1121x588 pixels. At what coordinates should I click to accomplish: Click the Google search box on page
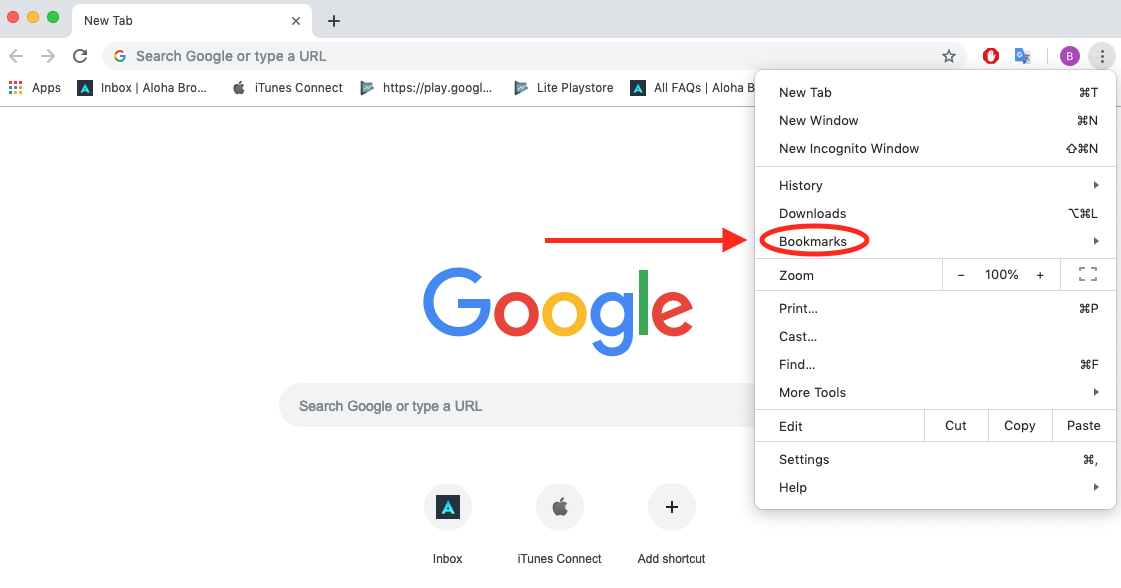coord(518,406)
